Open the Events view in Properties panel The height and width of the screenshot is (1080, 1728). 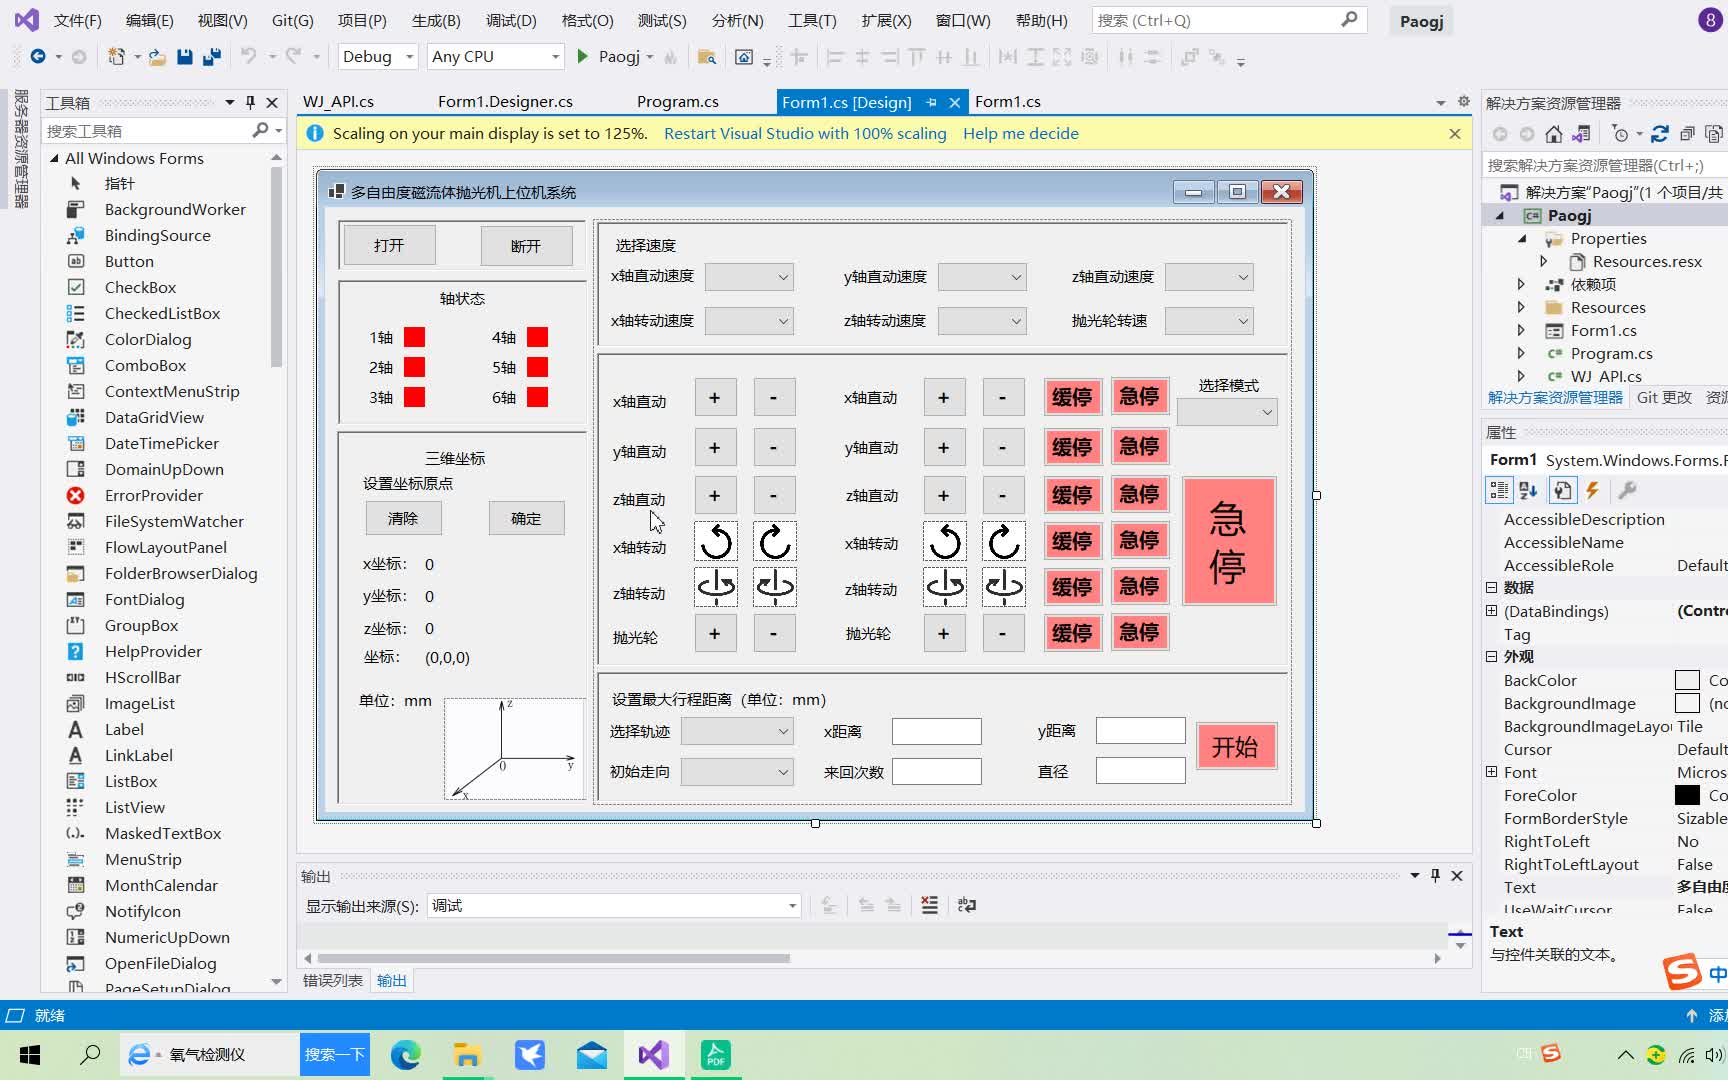point(1592,490)
